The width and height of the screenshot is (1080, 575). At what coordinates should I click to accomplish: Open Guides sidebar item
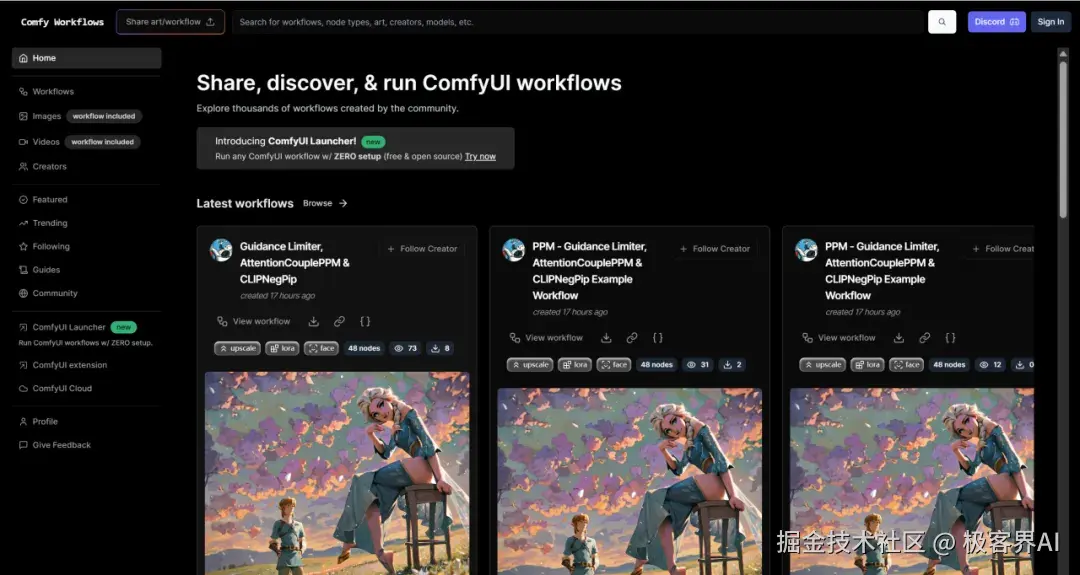39,270
